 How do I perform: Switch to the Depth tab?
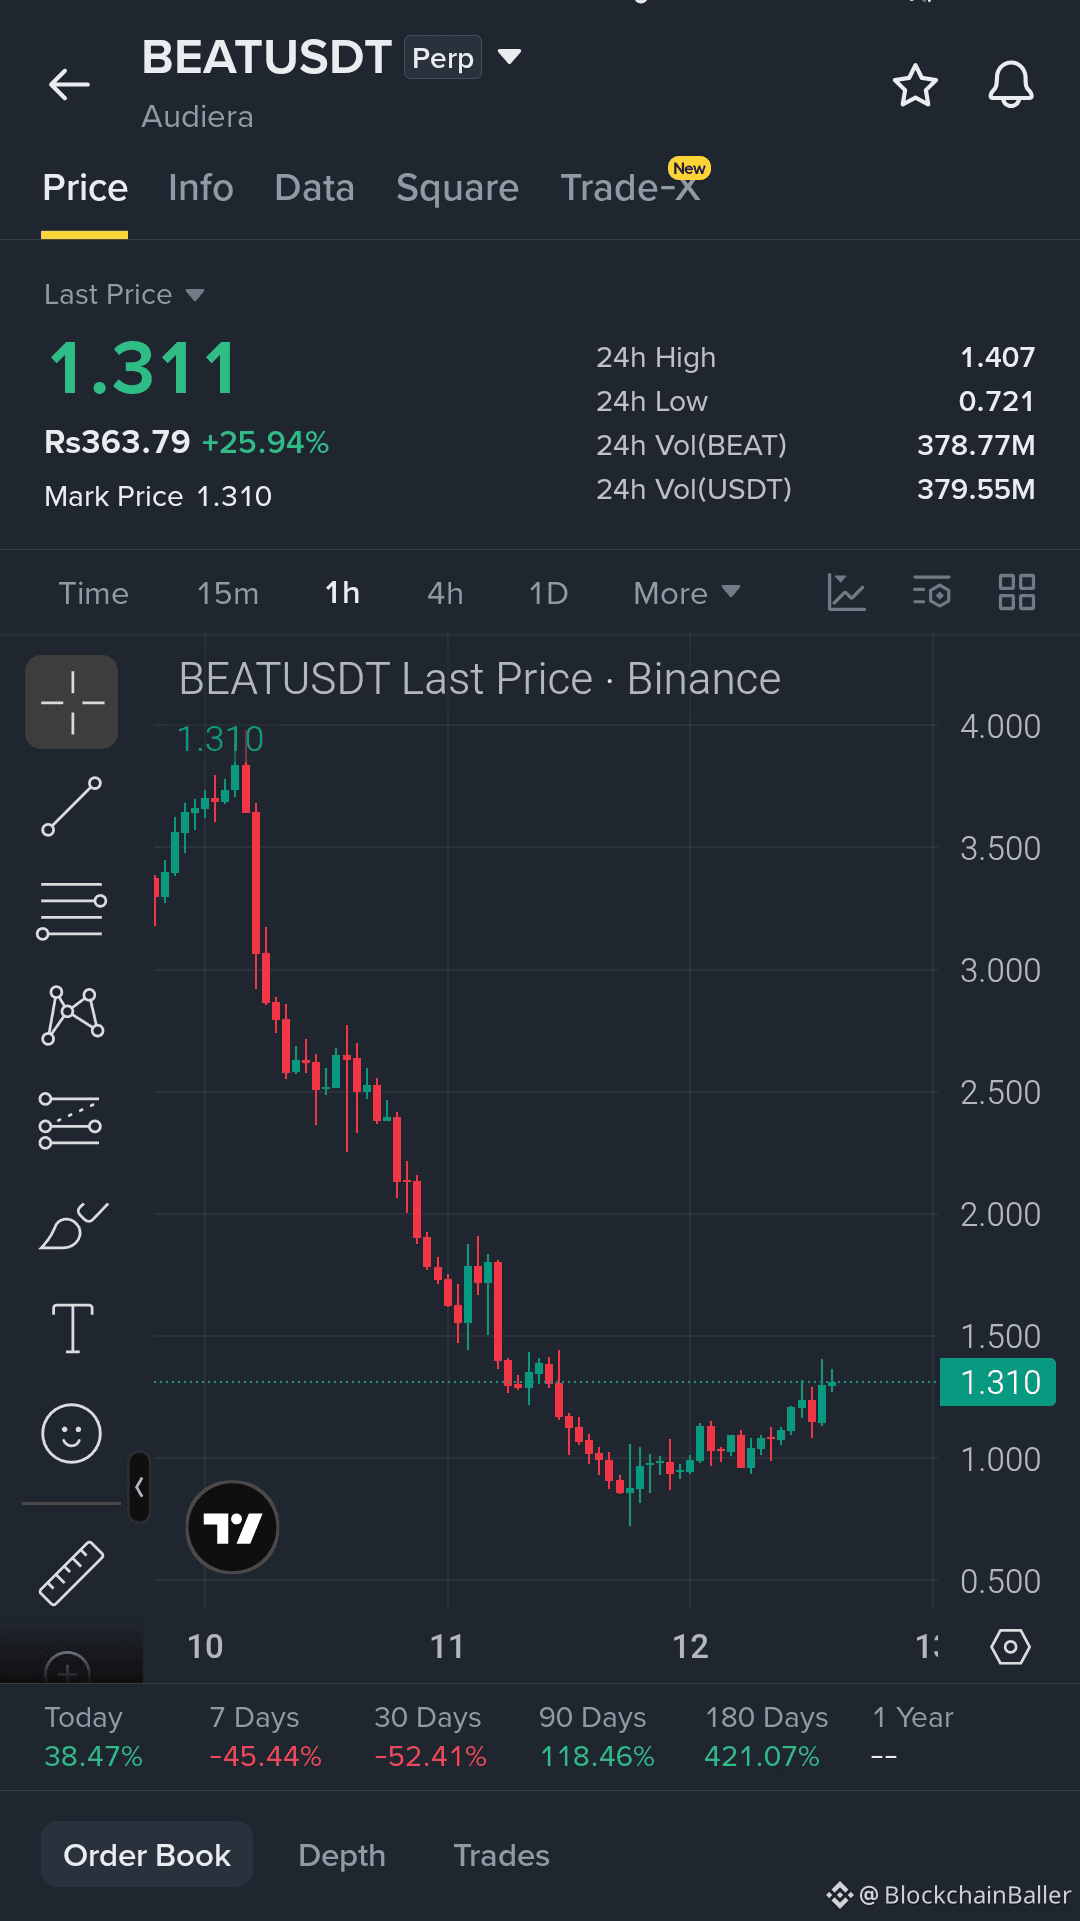click(x=342, y=1855)
